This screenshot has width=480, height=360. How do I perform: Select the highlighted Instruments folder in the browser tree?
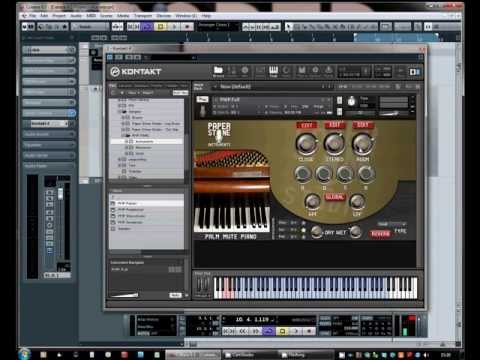tap(147, 141)
